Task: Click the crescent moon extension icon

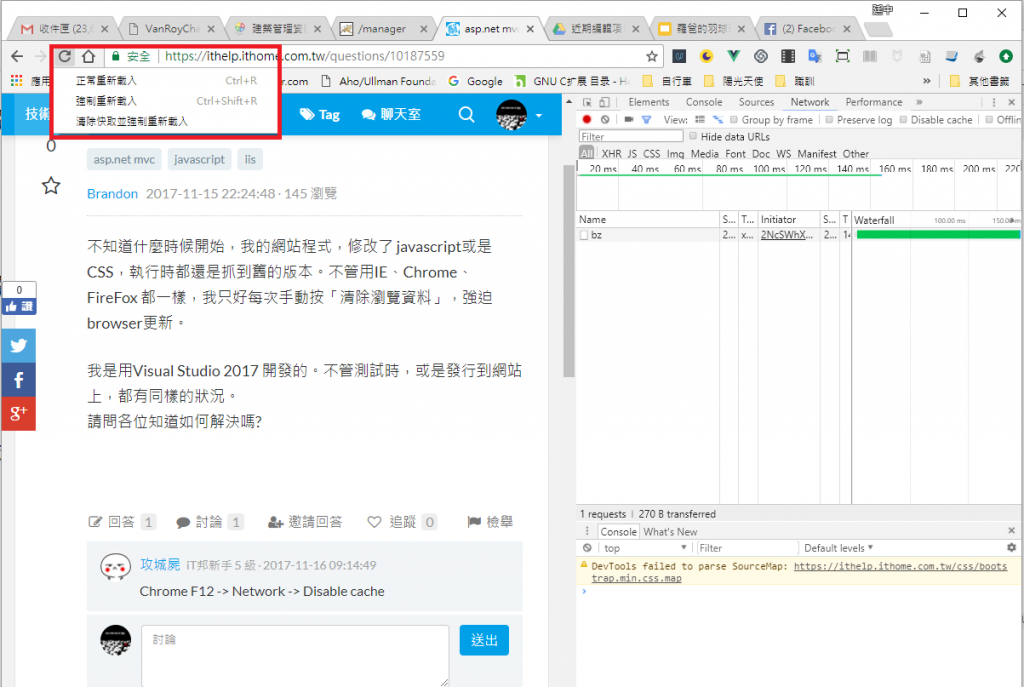Action: 706,56
